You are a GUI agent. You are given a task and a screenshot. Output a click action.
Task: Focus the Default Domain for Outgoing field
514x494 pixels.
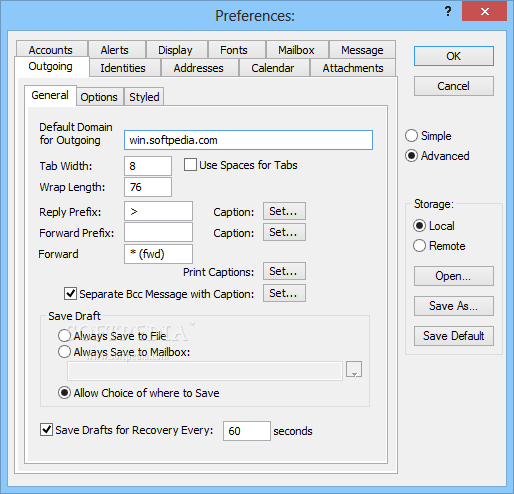[248, 140]
